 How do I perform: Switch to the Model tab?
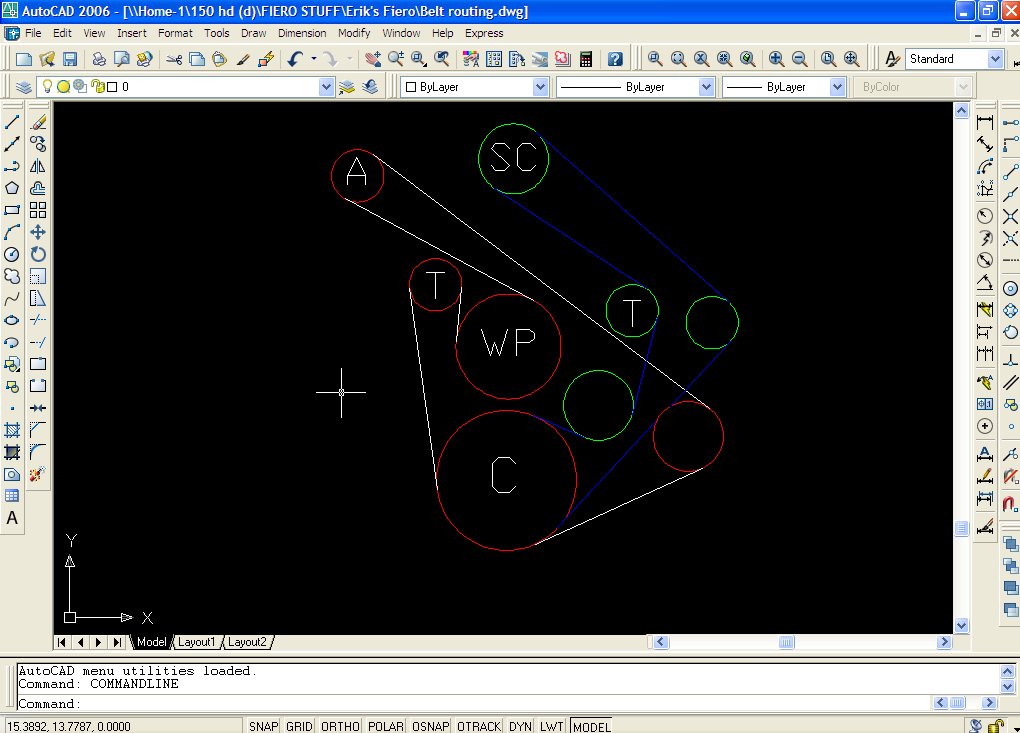(x=152, y=642)
